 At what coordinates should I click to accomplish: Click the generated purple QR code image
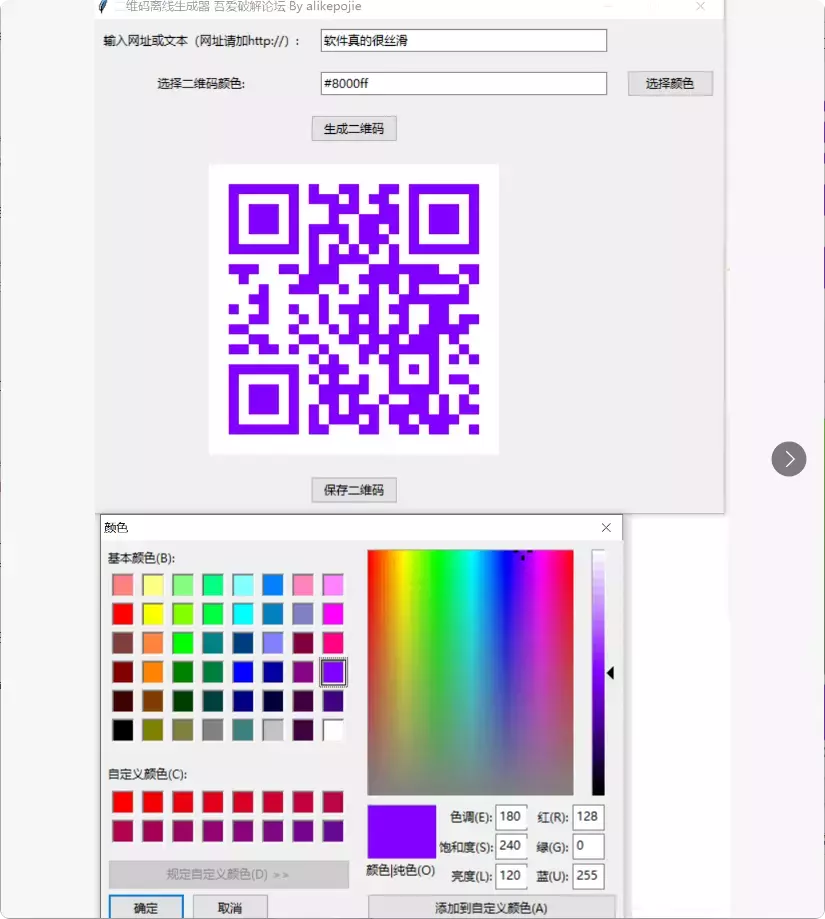[353, 309]
